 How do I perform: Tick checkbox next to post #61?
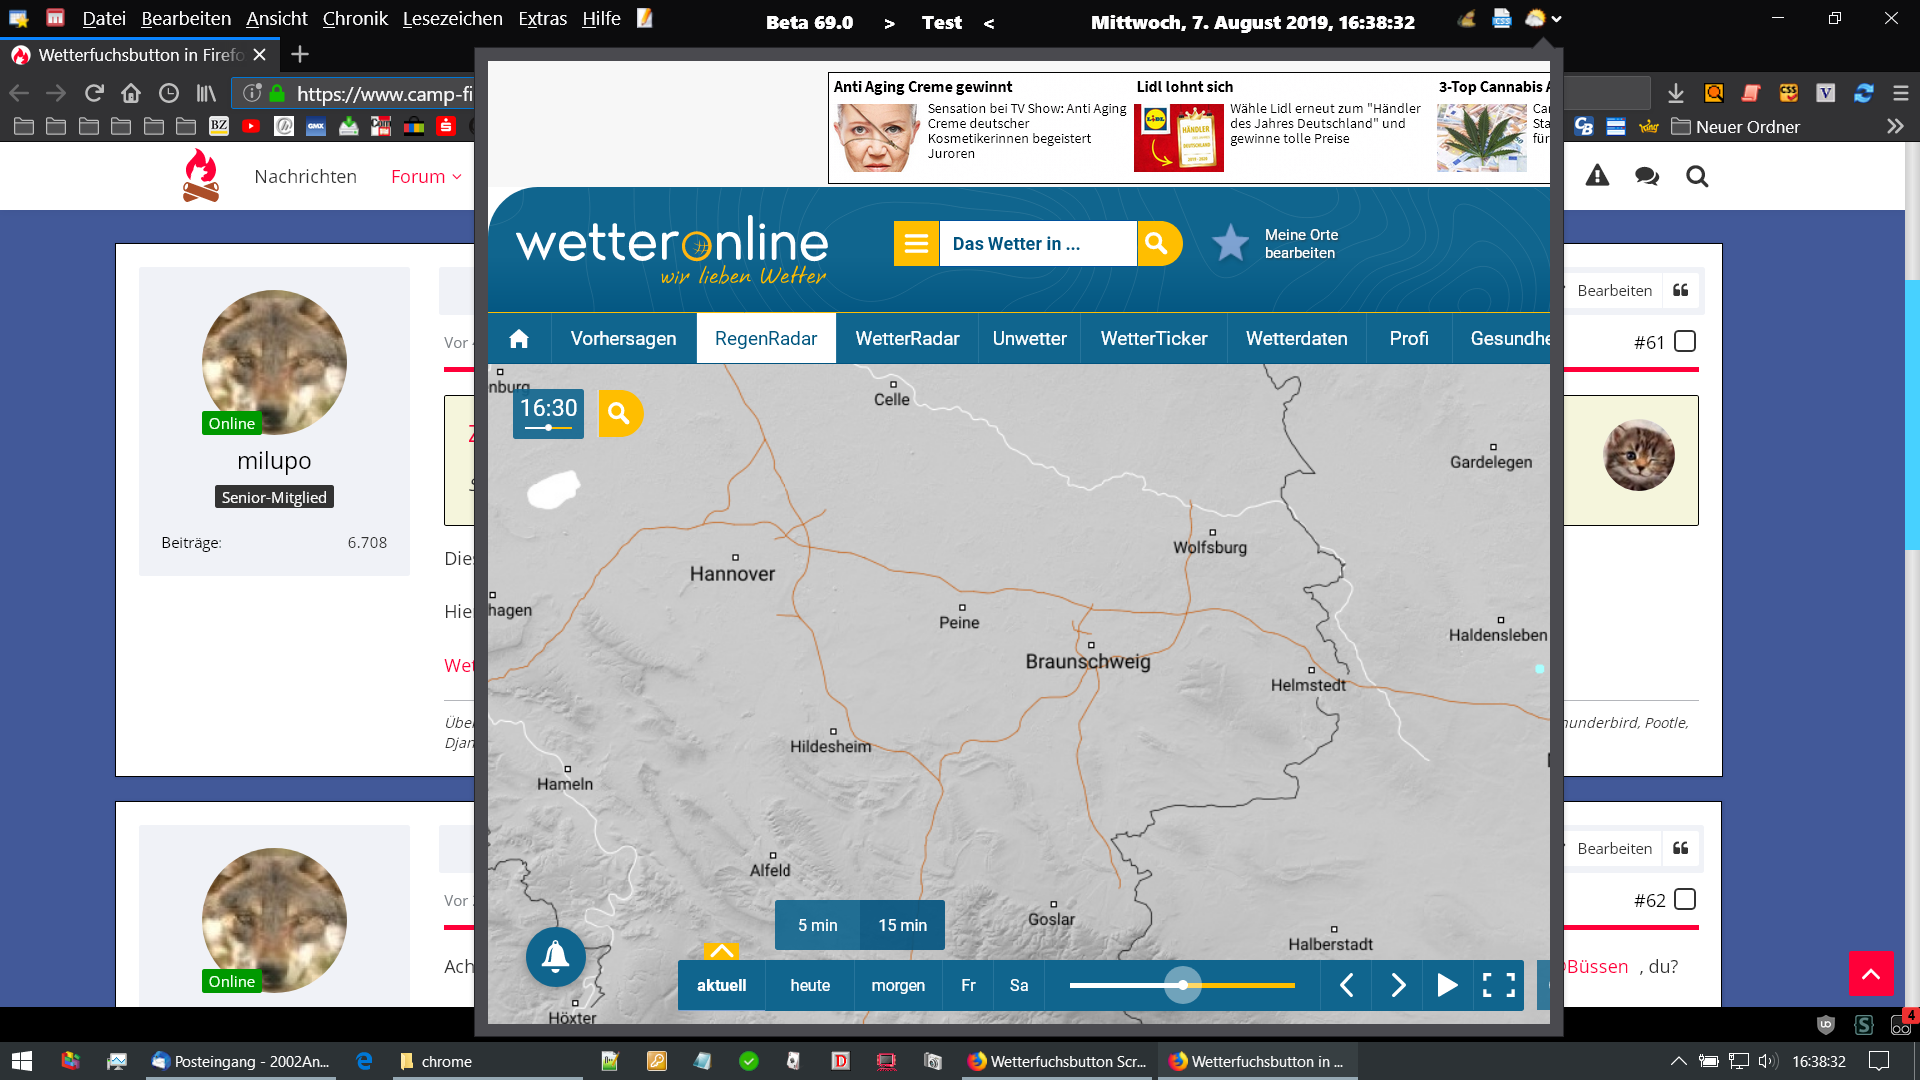[x=1685, y=342]
